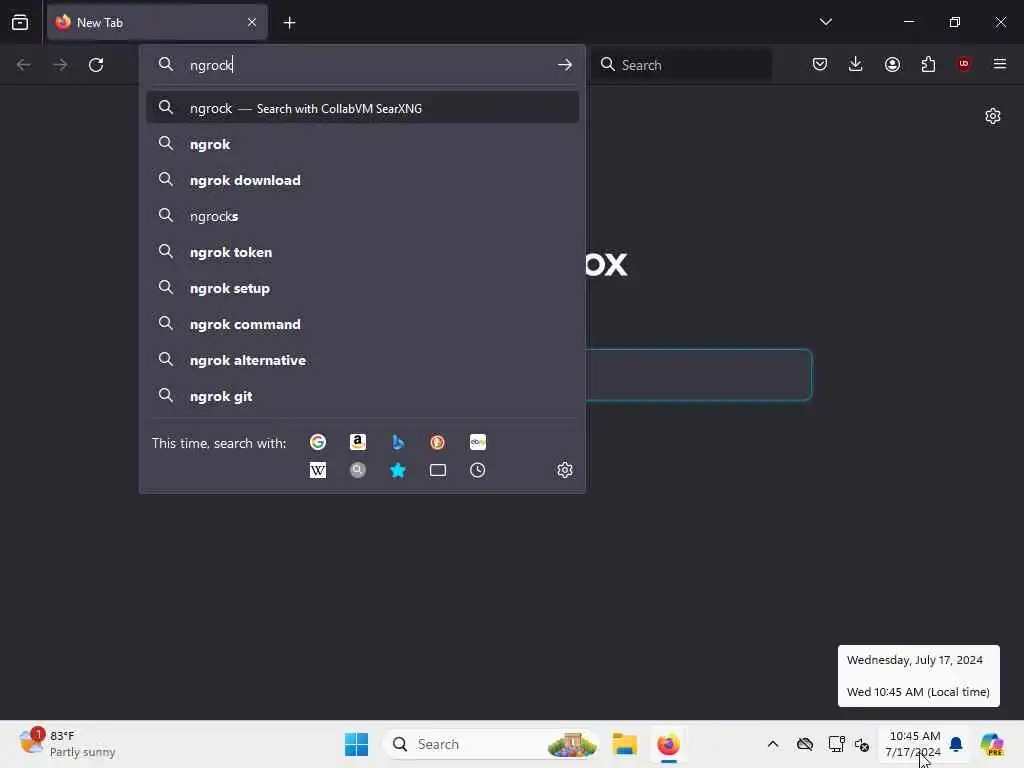List all tabs dropdown arrow
The width and height of the screenshot is (1024, 768).
coord(825,22)
